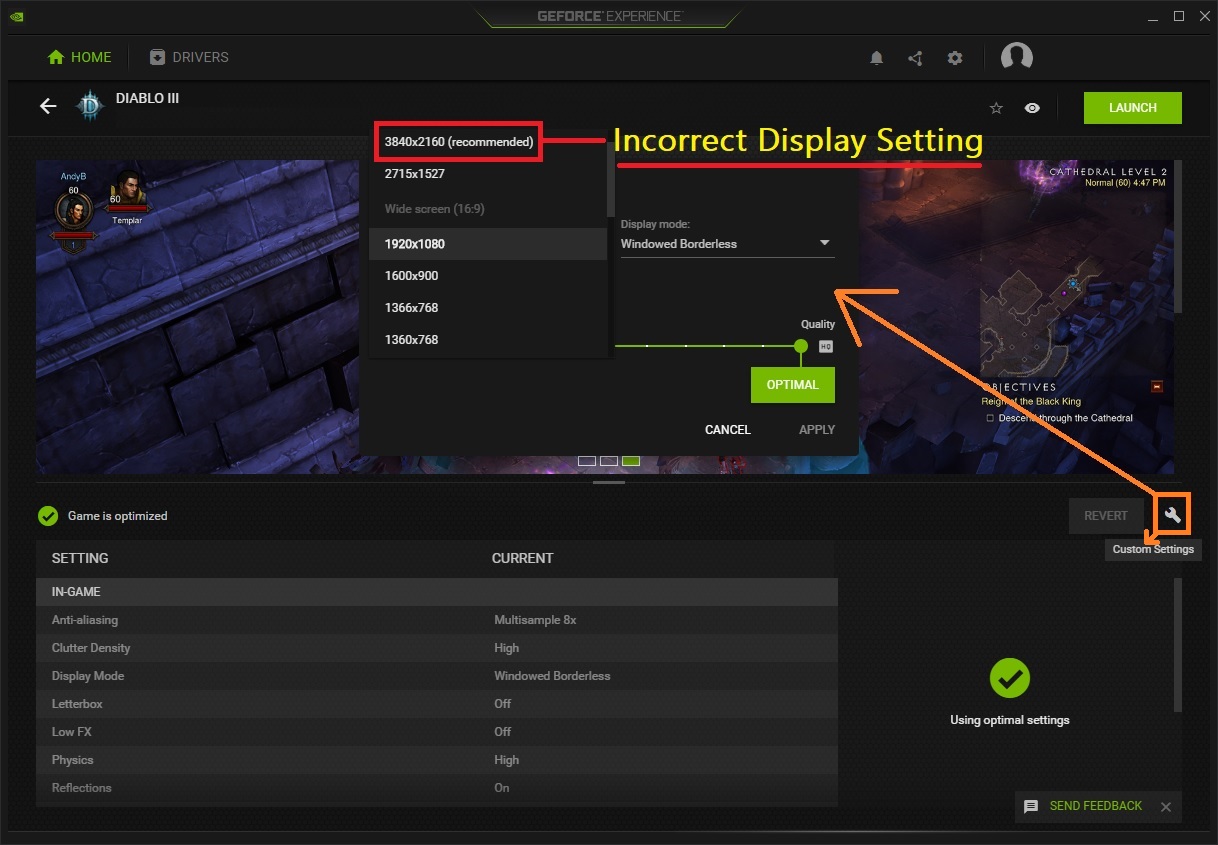
Task: Click the Physics setting row
Action: click(437, 760)
